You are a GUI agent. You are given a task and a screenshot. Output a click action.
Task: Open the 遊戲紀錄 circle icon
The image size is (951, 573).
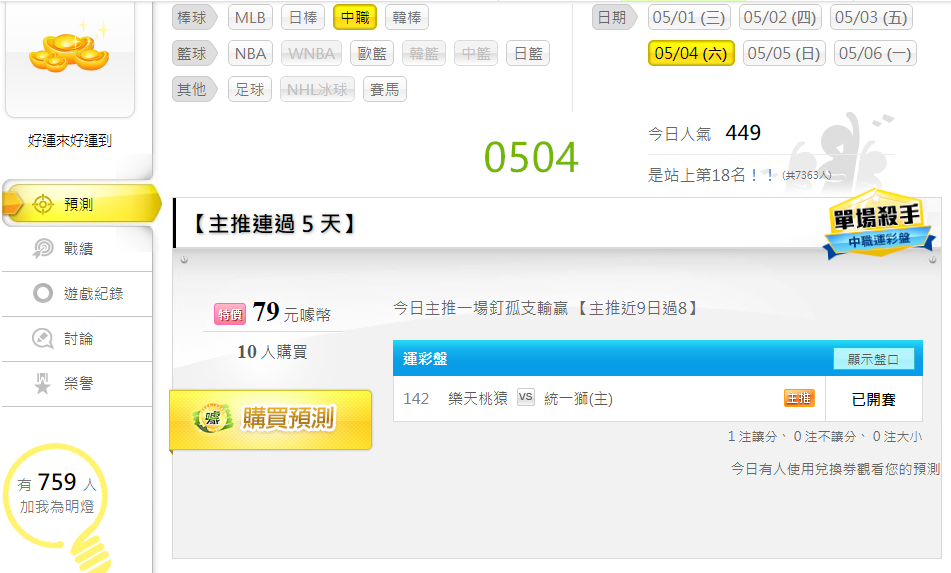pos(43,293)
